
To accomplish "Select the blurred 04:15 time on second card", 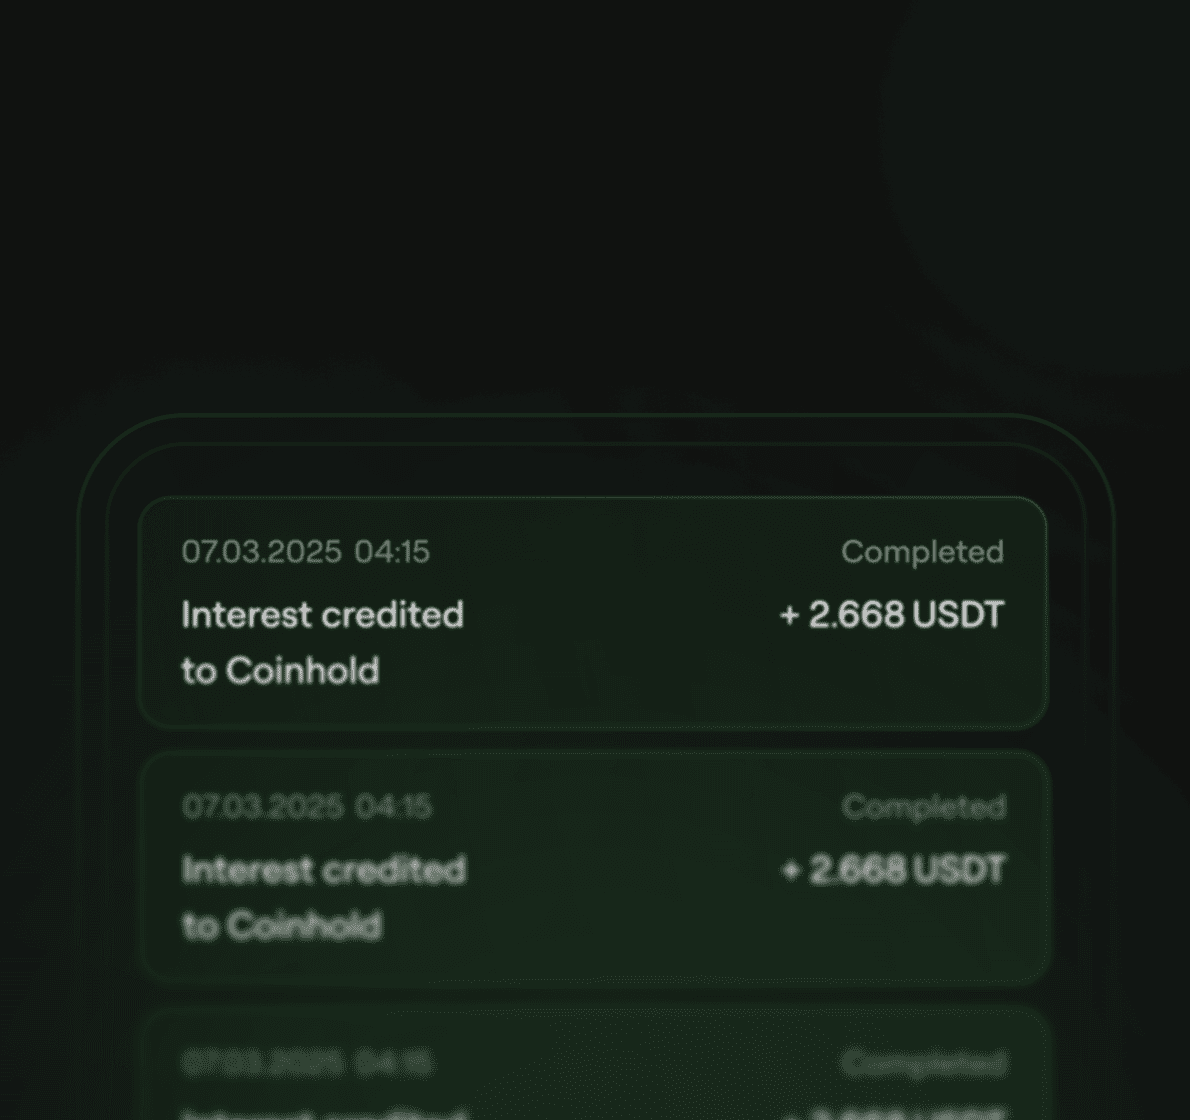I will point(394,806).
